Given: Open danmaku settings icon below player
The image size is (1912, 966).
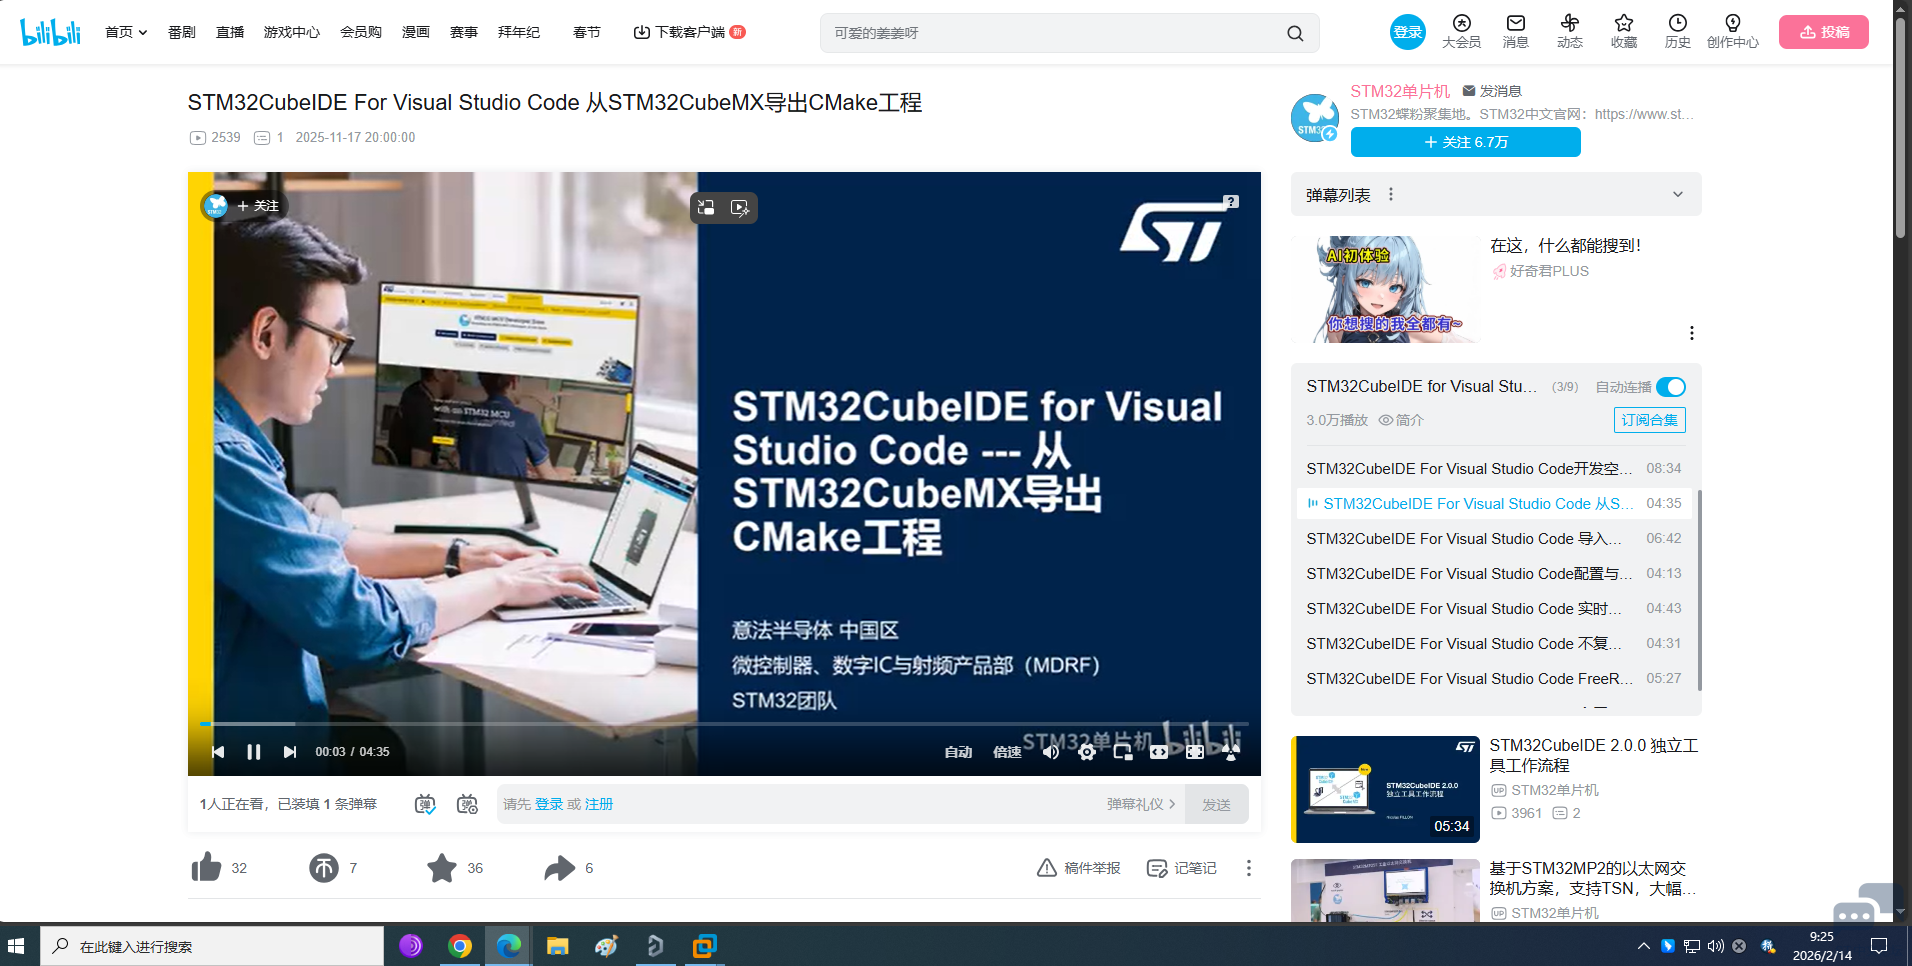Looking at the screenshot, I should click(467, 804).
